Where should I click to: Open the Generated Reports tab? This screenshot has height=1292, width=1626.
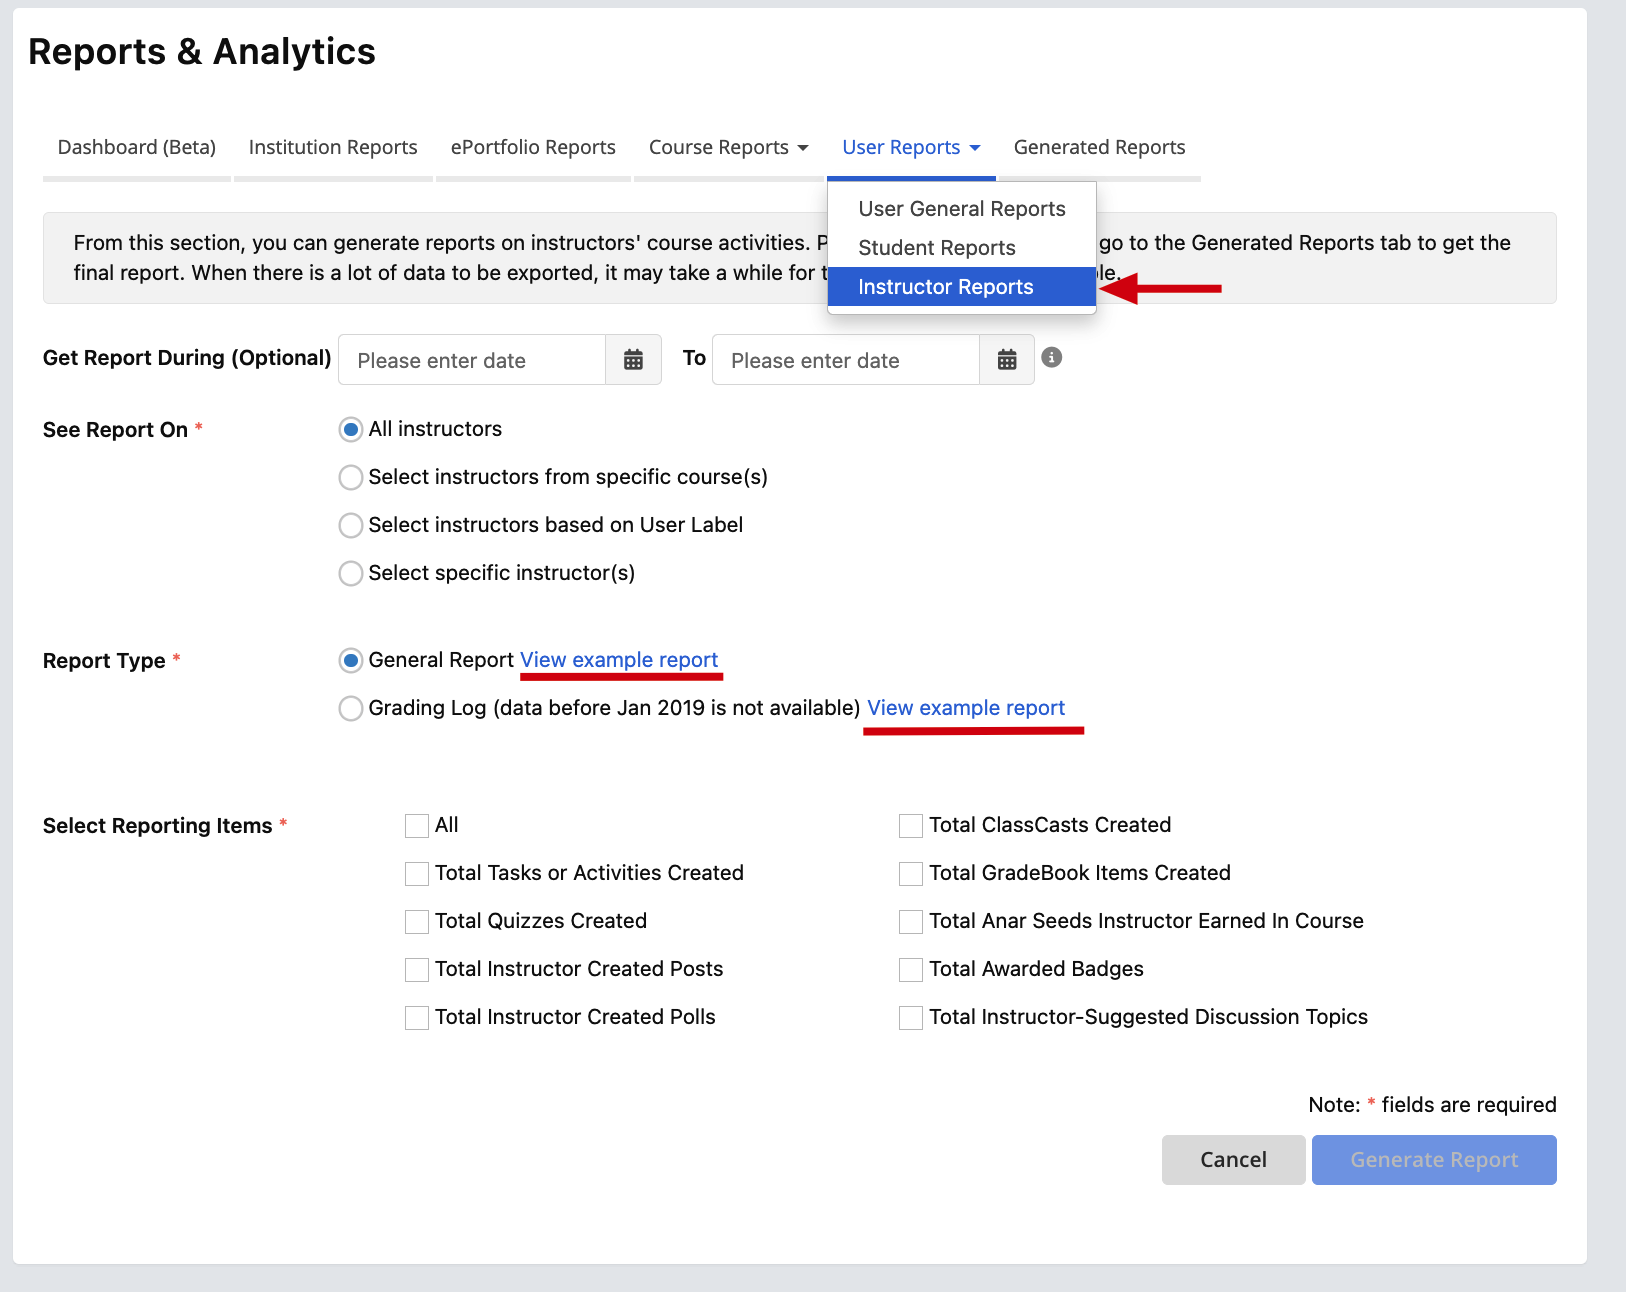coord(1099,148)
